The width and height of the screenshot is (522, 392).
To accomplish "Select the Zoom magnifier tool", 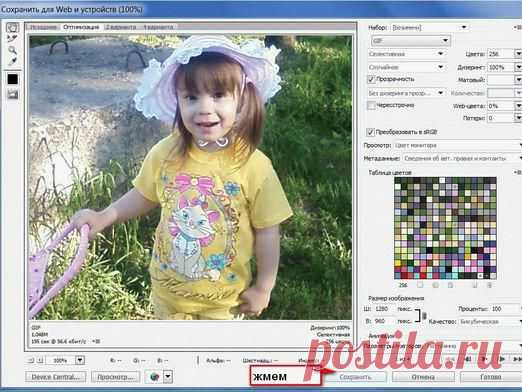I will coord(13,50).
